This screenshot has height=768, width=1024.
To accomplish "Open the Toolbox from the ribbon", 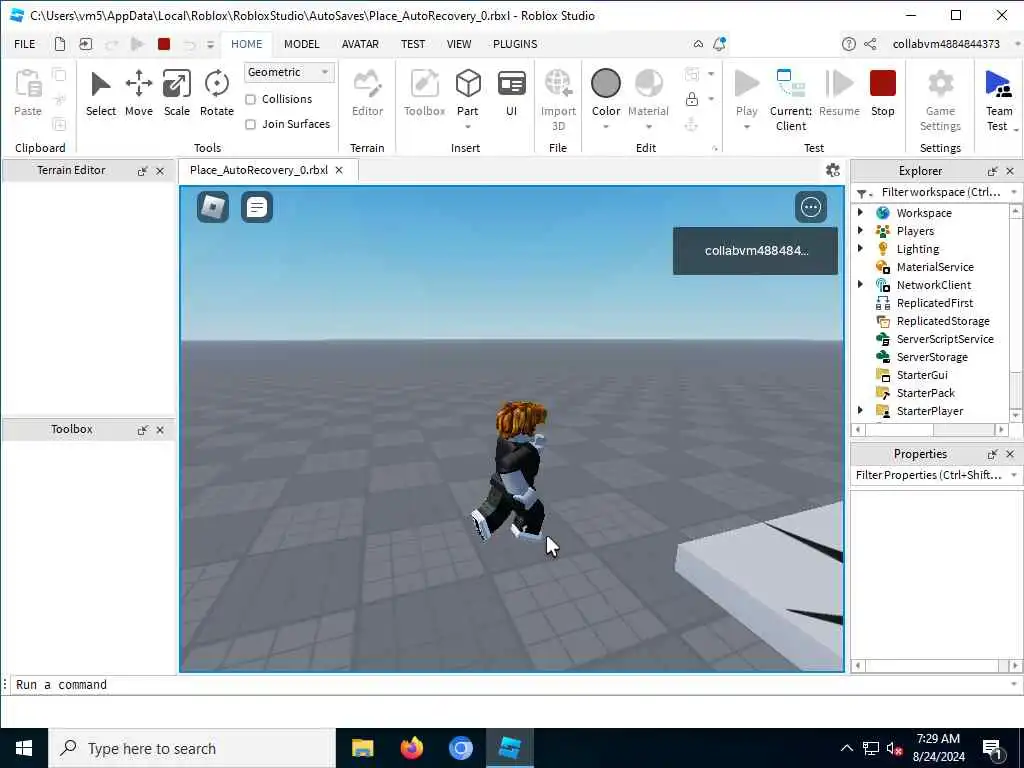I will [x=424, y=94].
